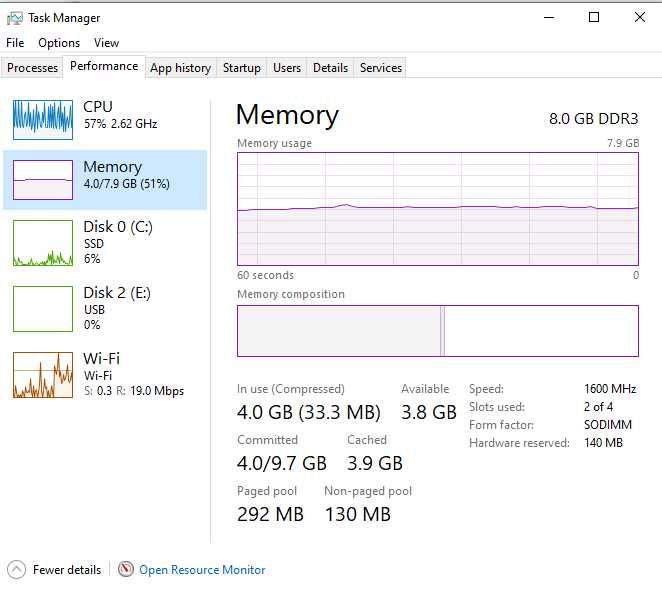Select the Disk 0 (C:) graph thumbnail
The width and height of the screenshot is (662, 594).
coord(43,243)
